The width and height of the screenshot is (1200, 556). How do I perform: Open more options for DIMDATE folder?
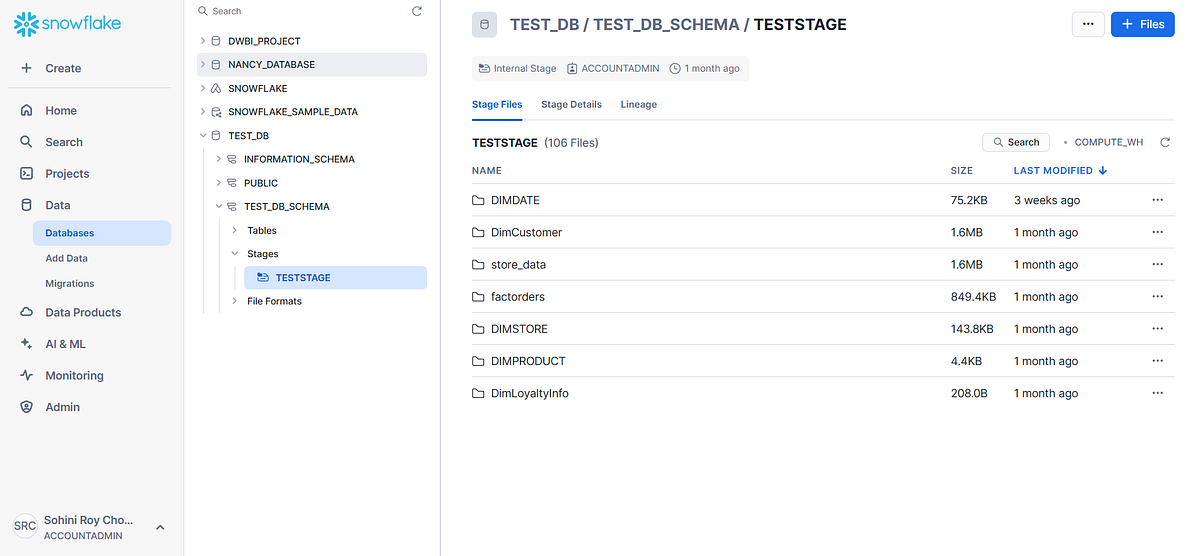click(x=1157, y=200)
